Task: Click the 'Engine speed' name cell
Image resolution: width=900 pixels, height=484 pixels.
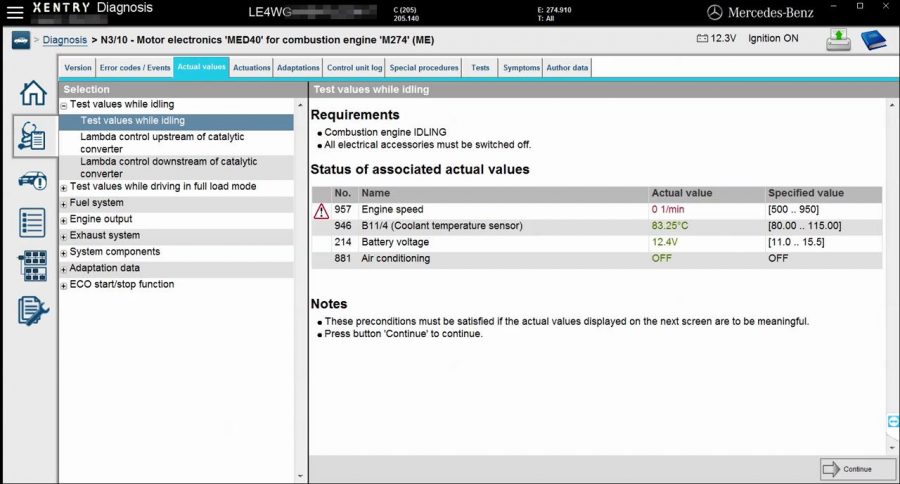Action: 392,210
